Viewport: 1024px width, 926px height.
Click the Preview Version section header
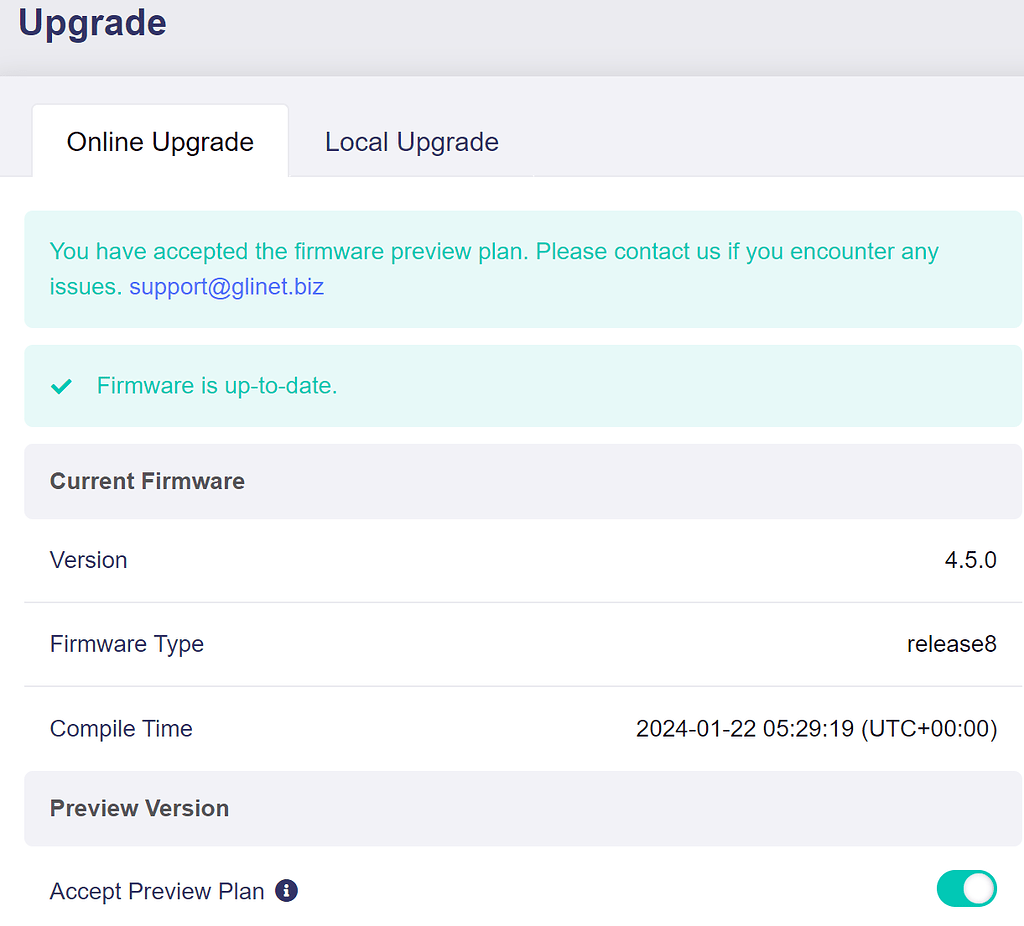139,808
